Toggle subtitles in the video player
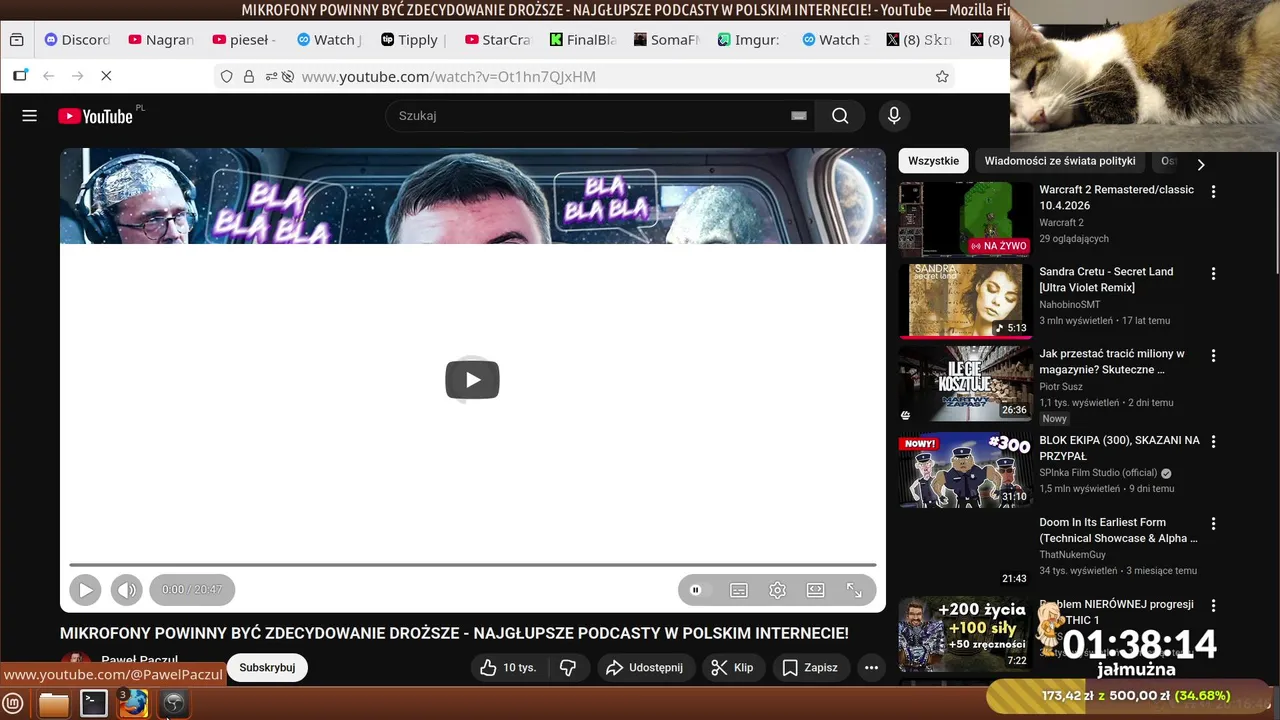 [x=739, y=590]
